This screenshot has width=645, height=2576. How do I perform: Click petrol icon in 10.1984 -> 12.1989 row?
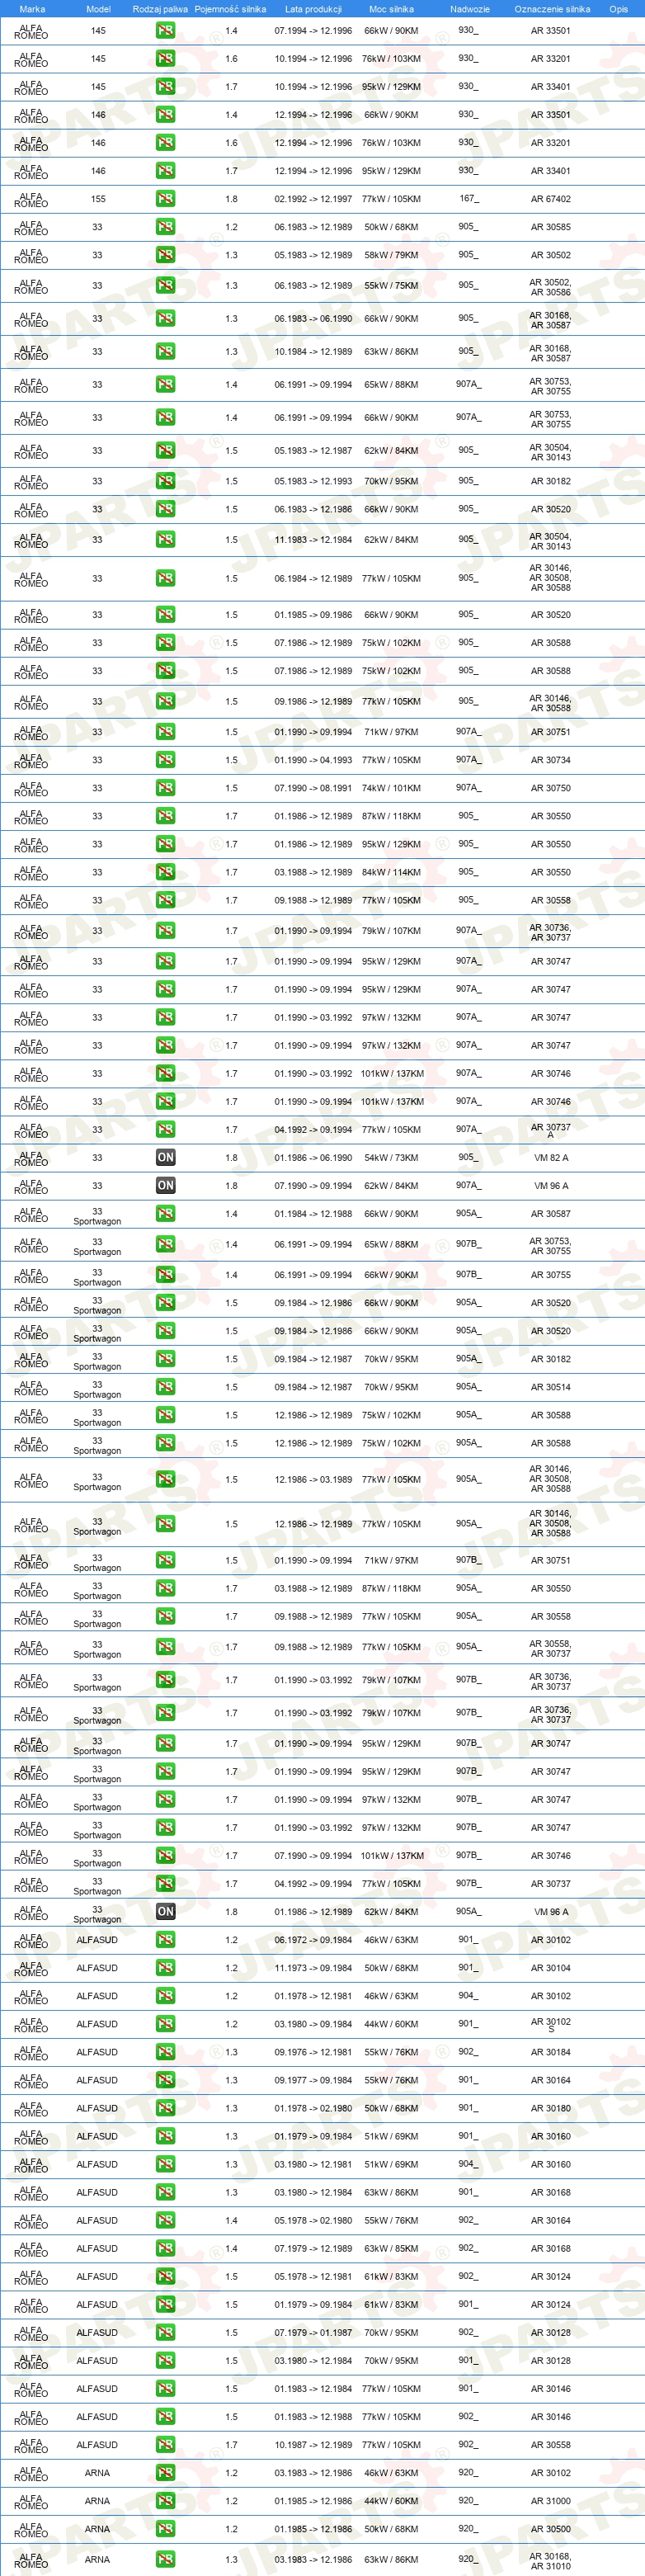coord(165,352)
